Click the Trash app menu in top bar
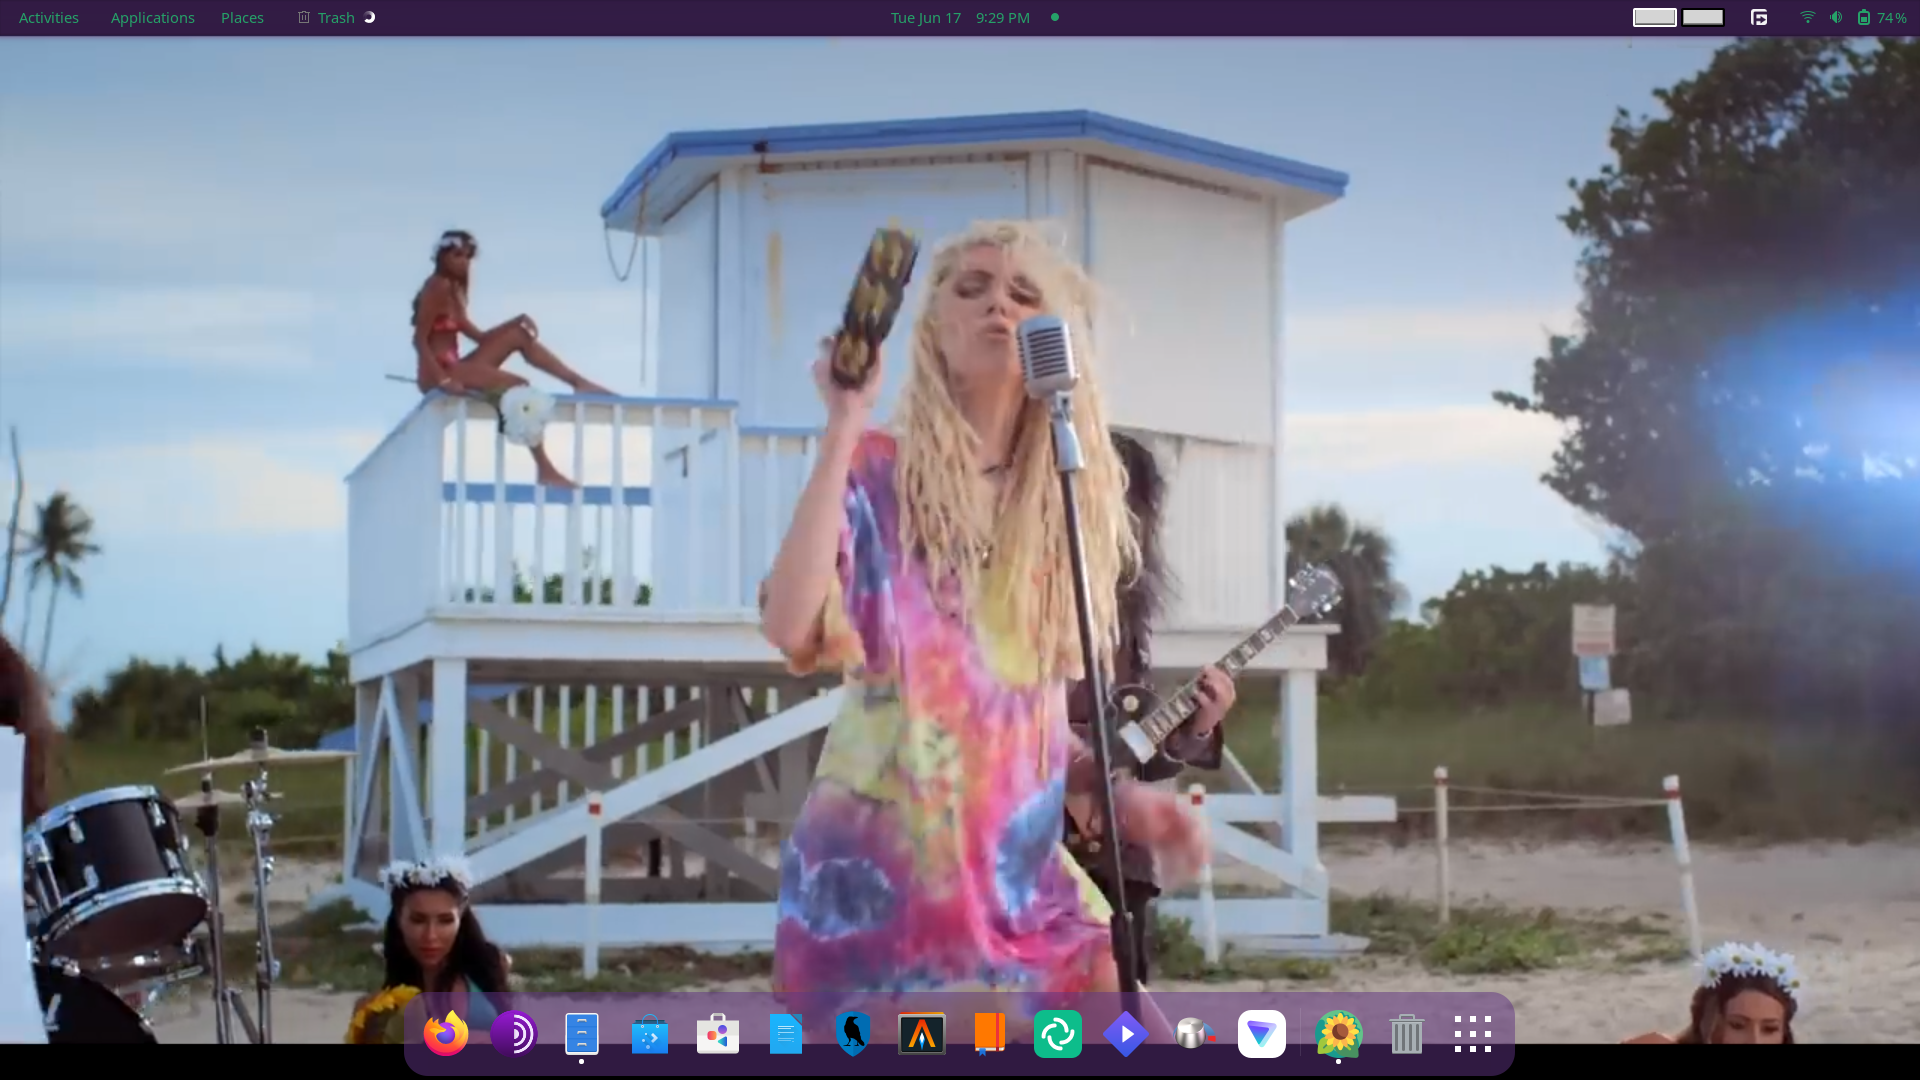Screen dimensions: 1920x1080 tap(336, 18)
